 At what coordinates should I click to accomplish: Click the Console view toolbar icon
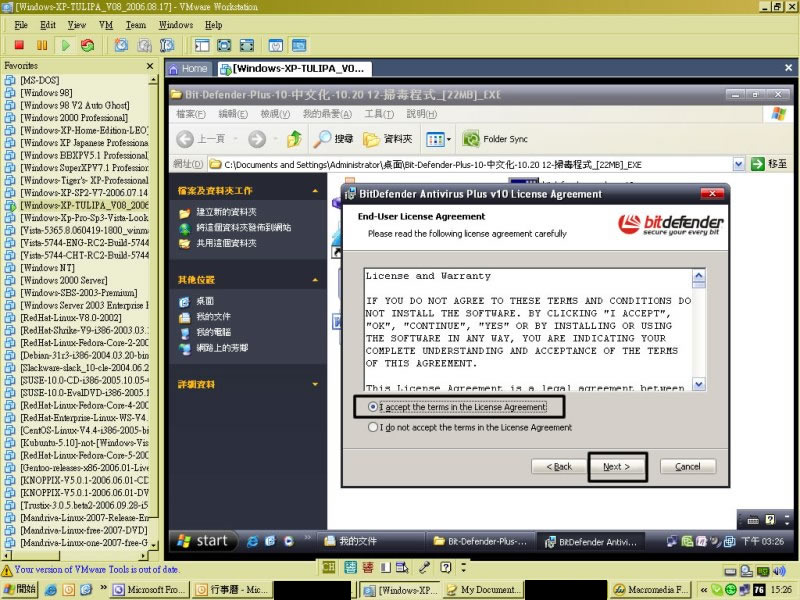click(299, 45)
